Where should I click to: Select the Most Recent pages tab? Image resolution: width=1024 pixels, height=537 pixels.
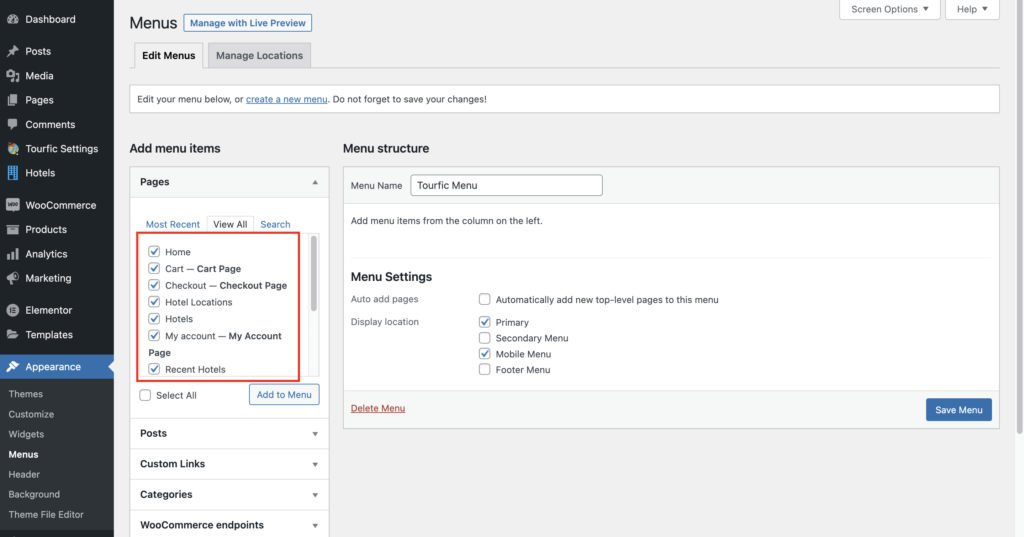[172, 224]
